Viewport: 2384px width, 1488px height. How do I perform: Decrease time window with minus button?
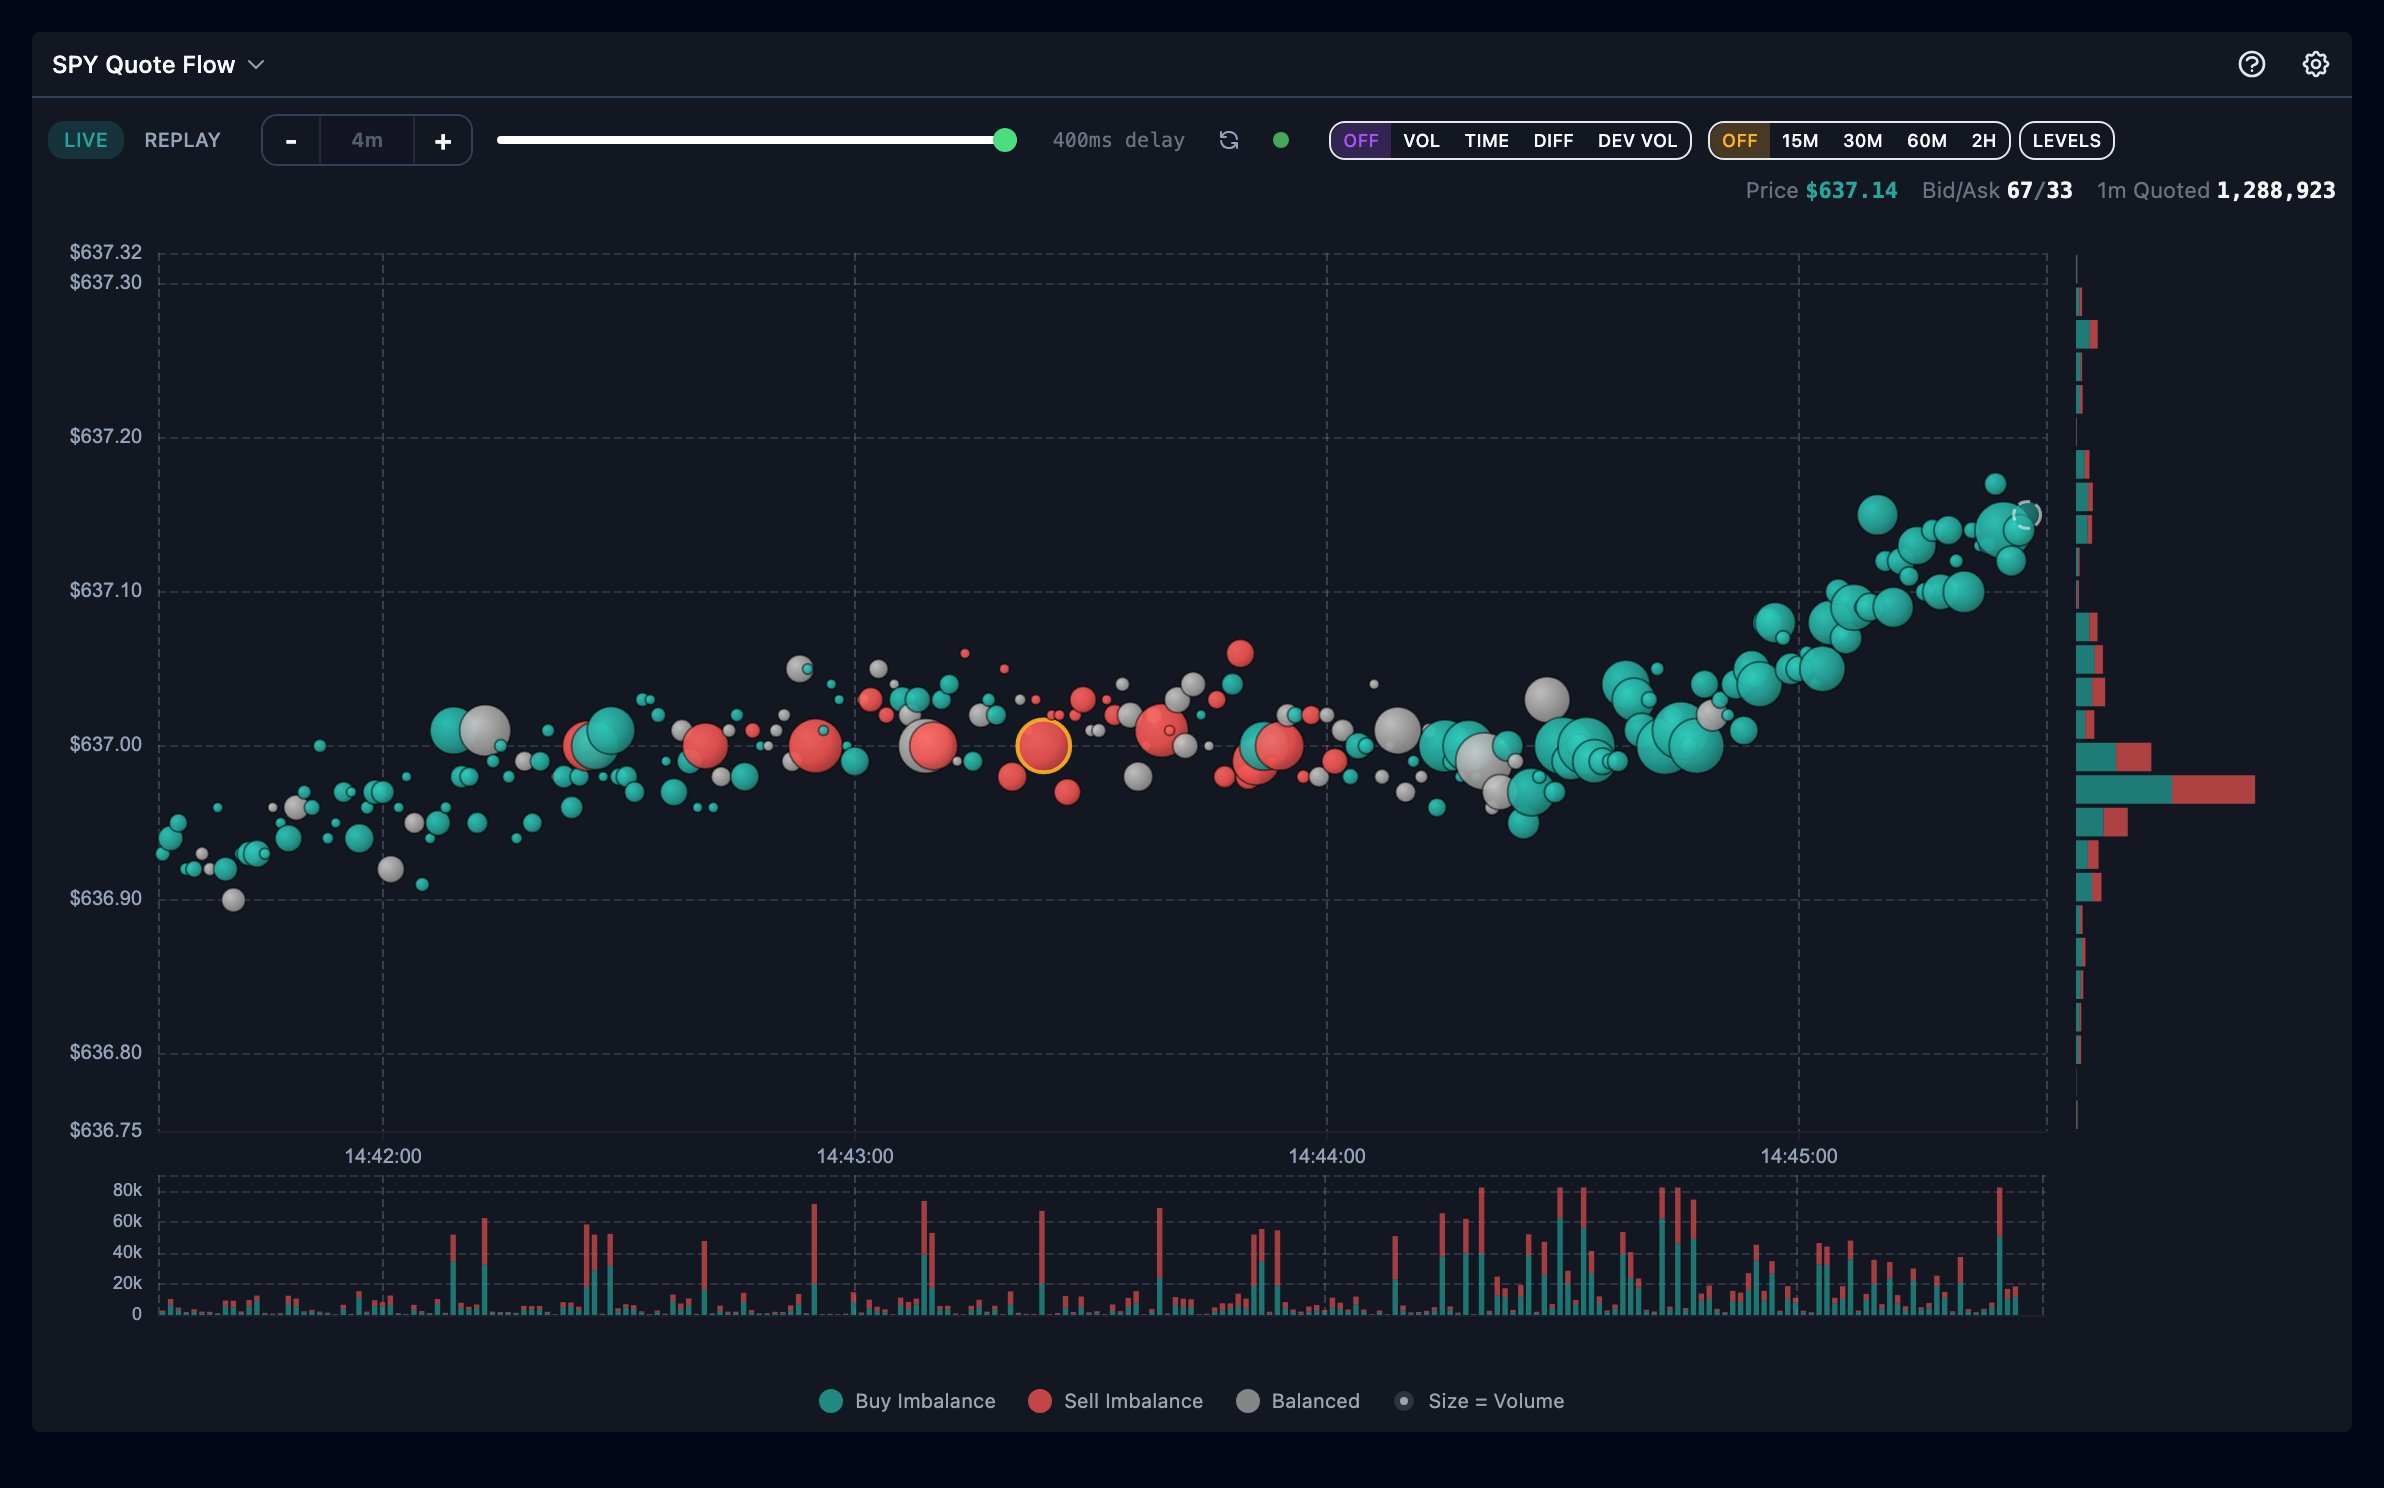[291, 141]
